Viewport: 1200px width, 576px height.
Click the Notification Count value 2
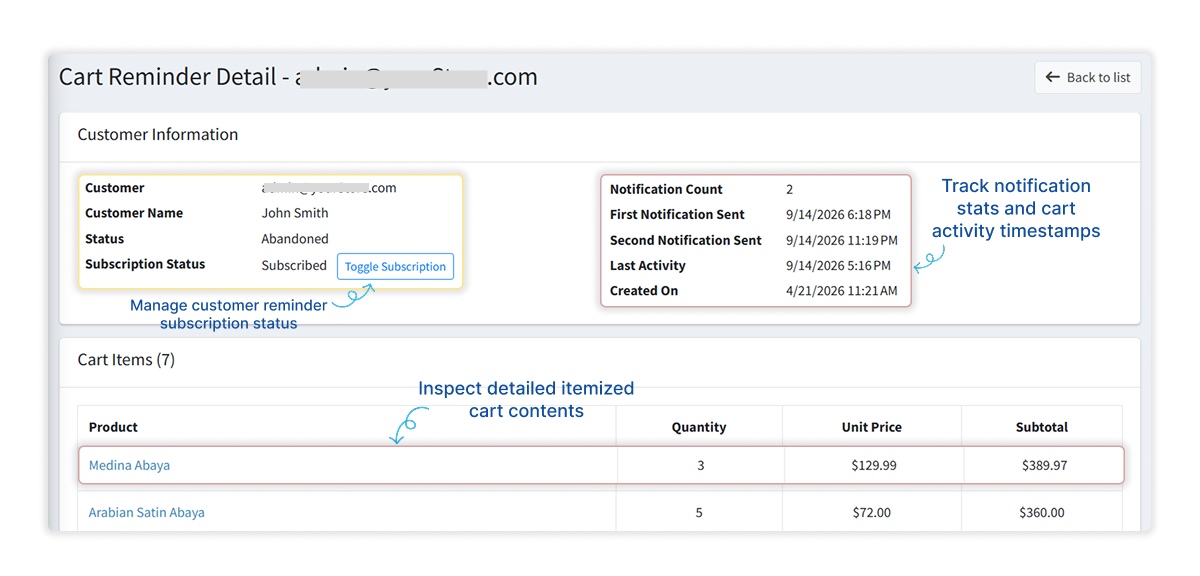789,189
